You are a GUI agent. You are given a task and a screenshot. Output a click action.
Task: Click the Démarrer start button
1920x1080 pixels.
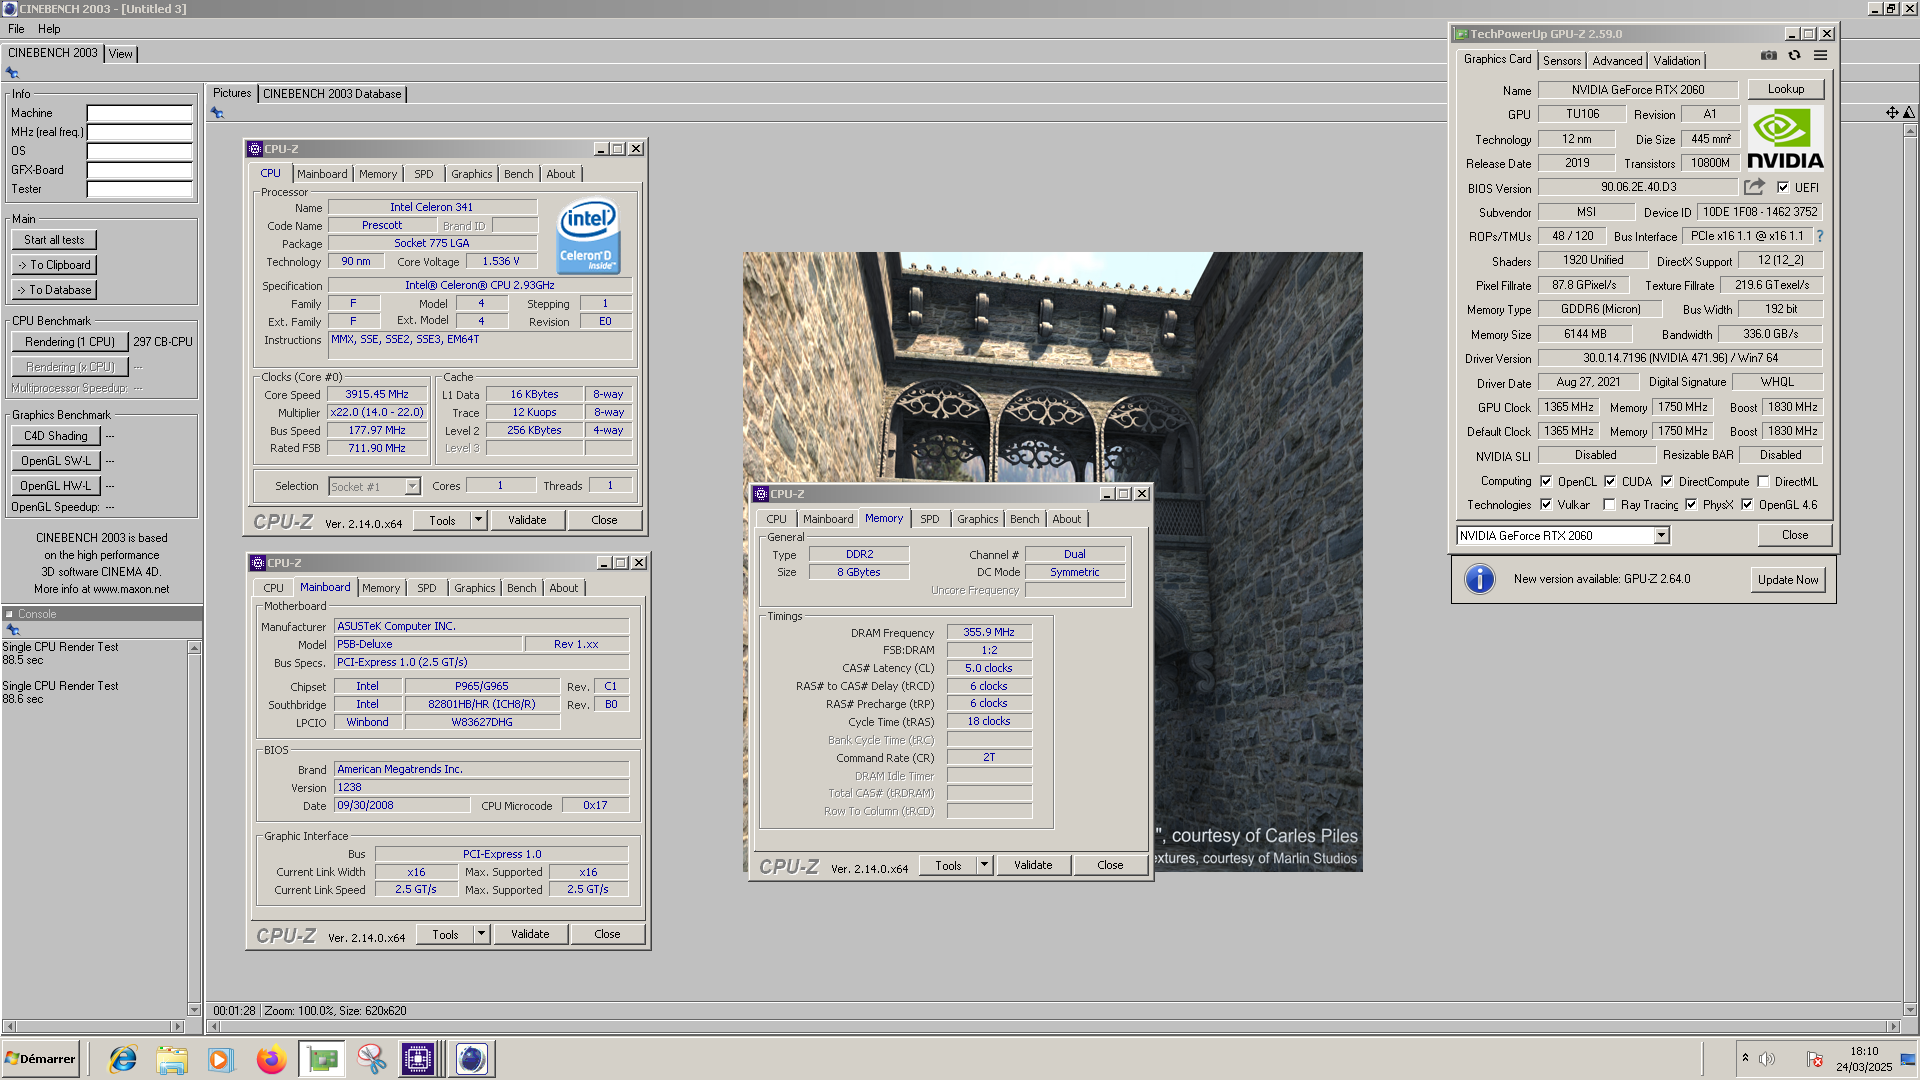click(x=40, y=1059)
